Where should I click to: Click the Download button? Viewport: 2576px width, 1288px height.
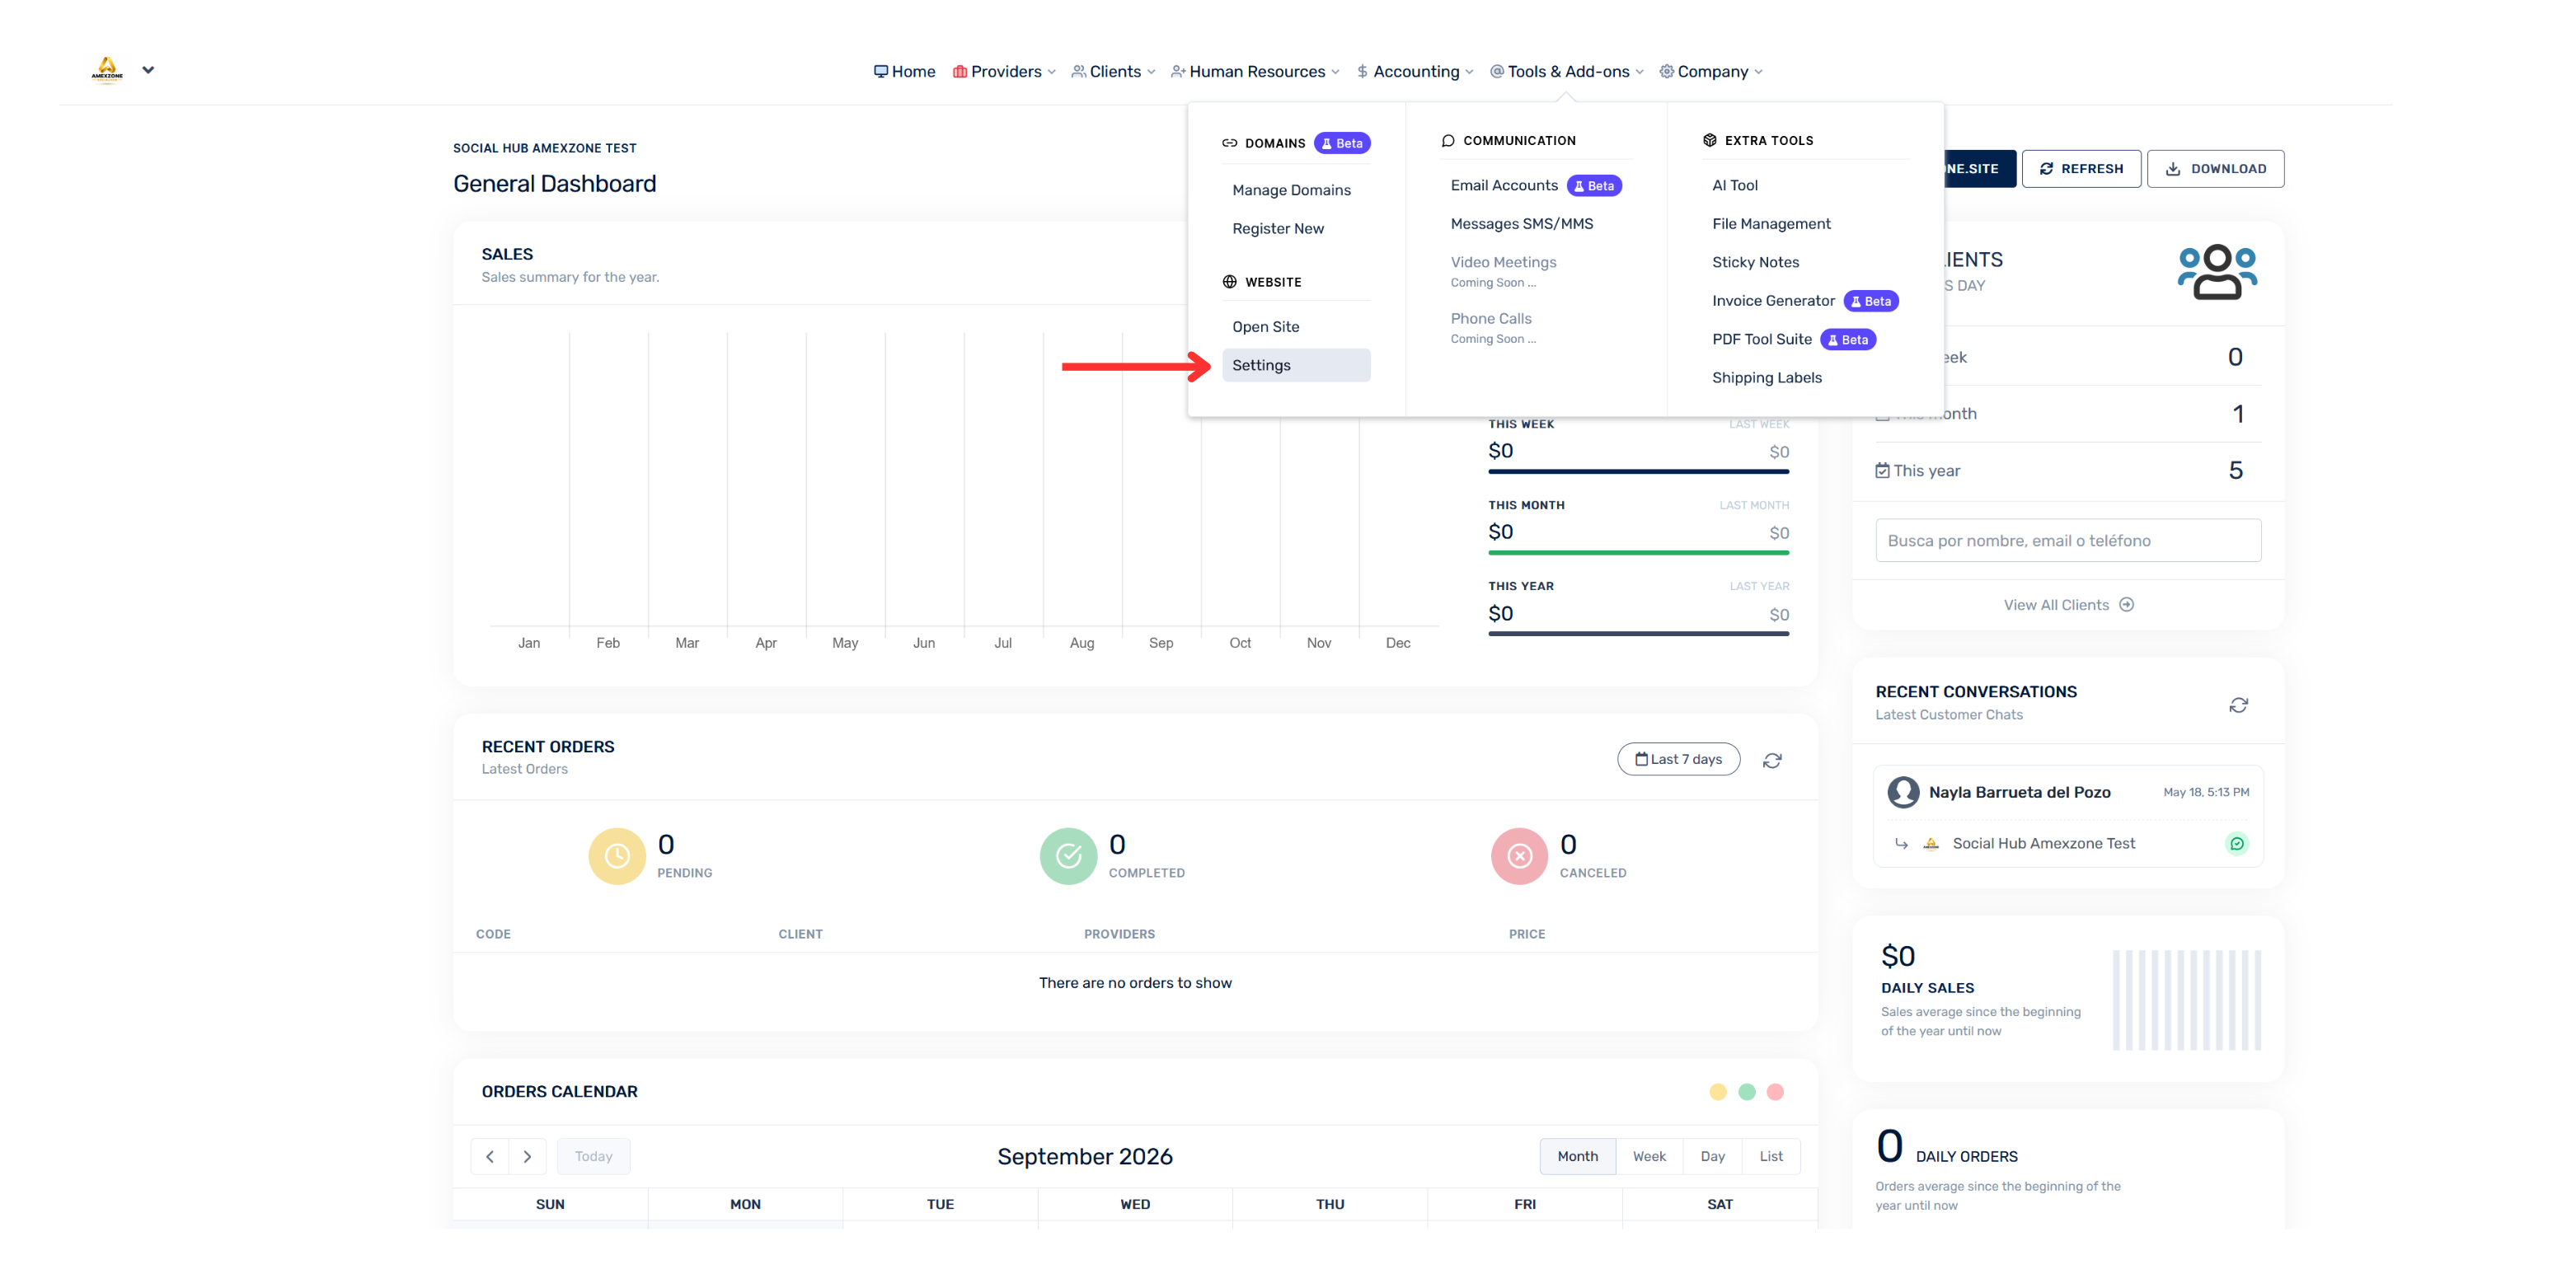pos(2215,169)
